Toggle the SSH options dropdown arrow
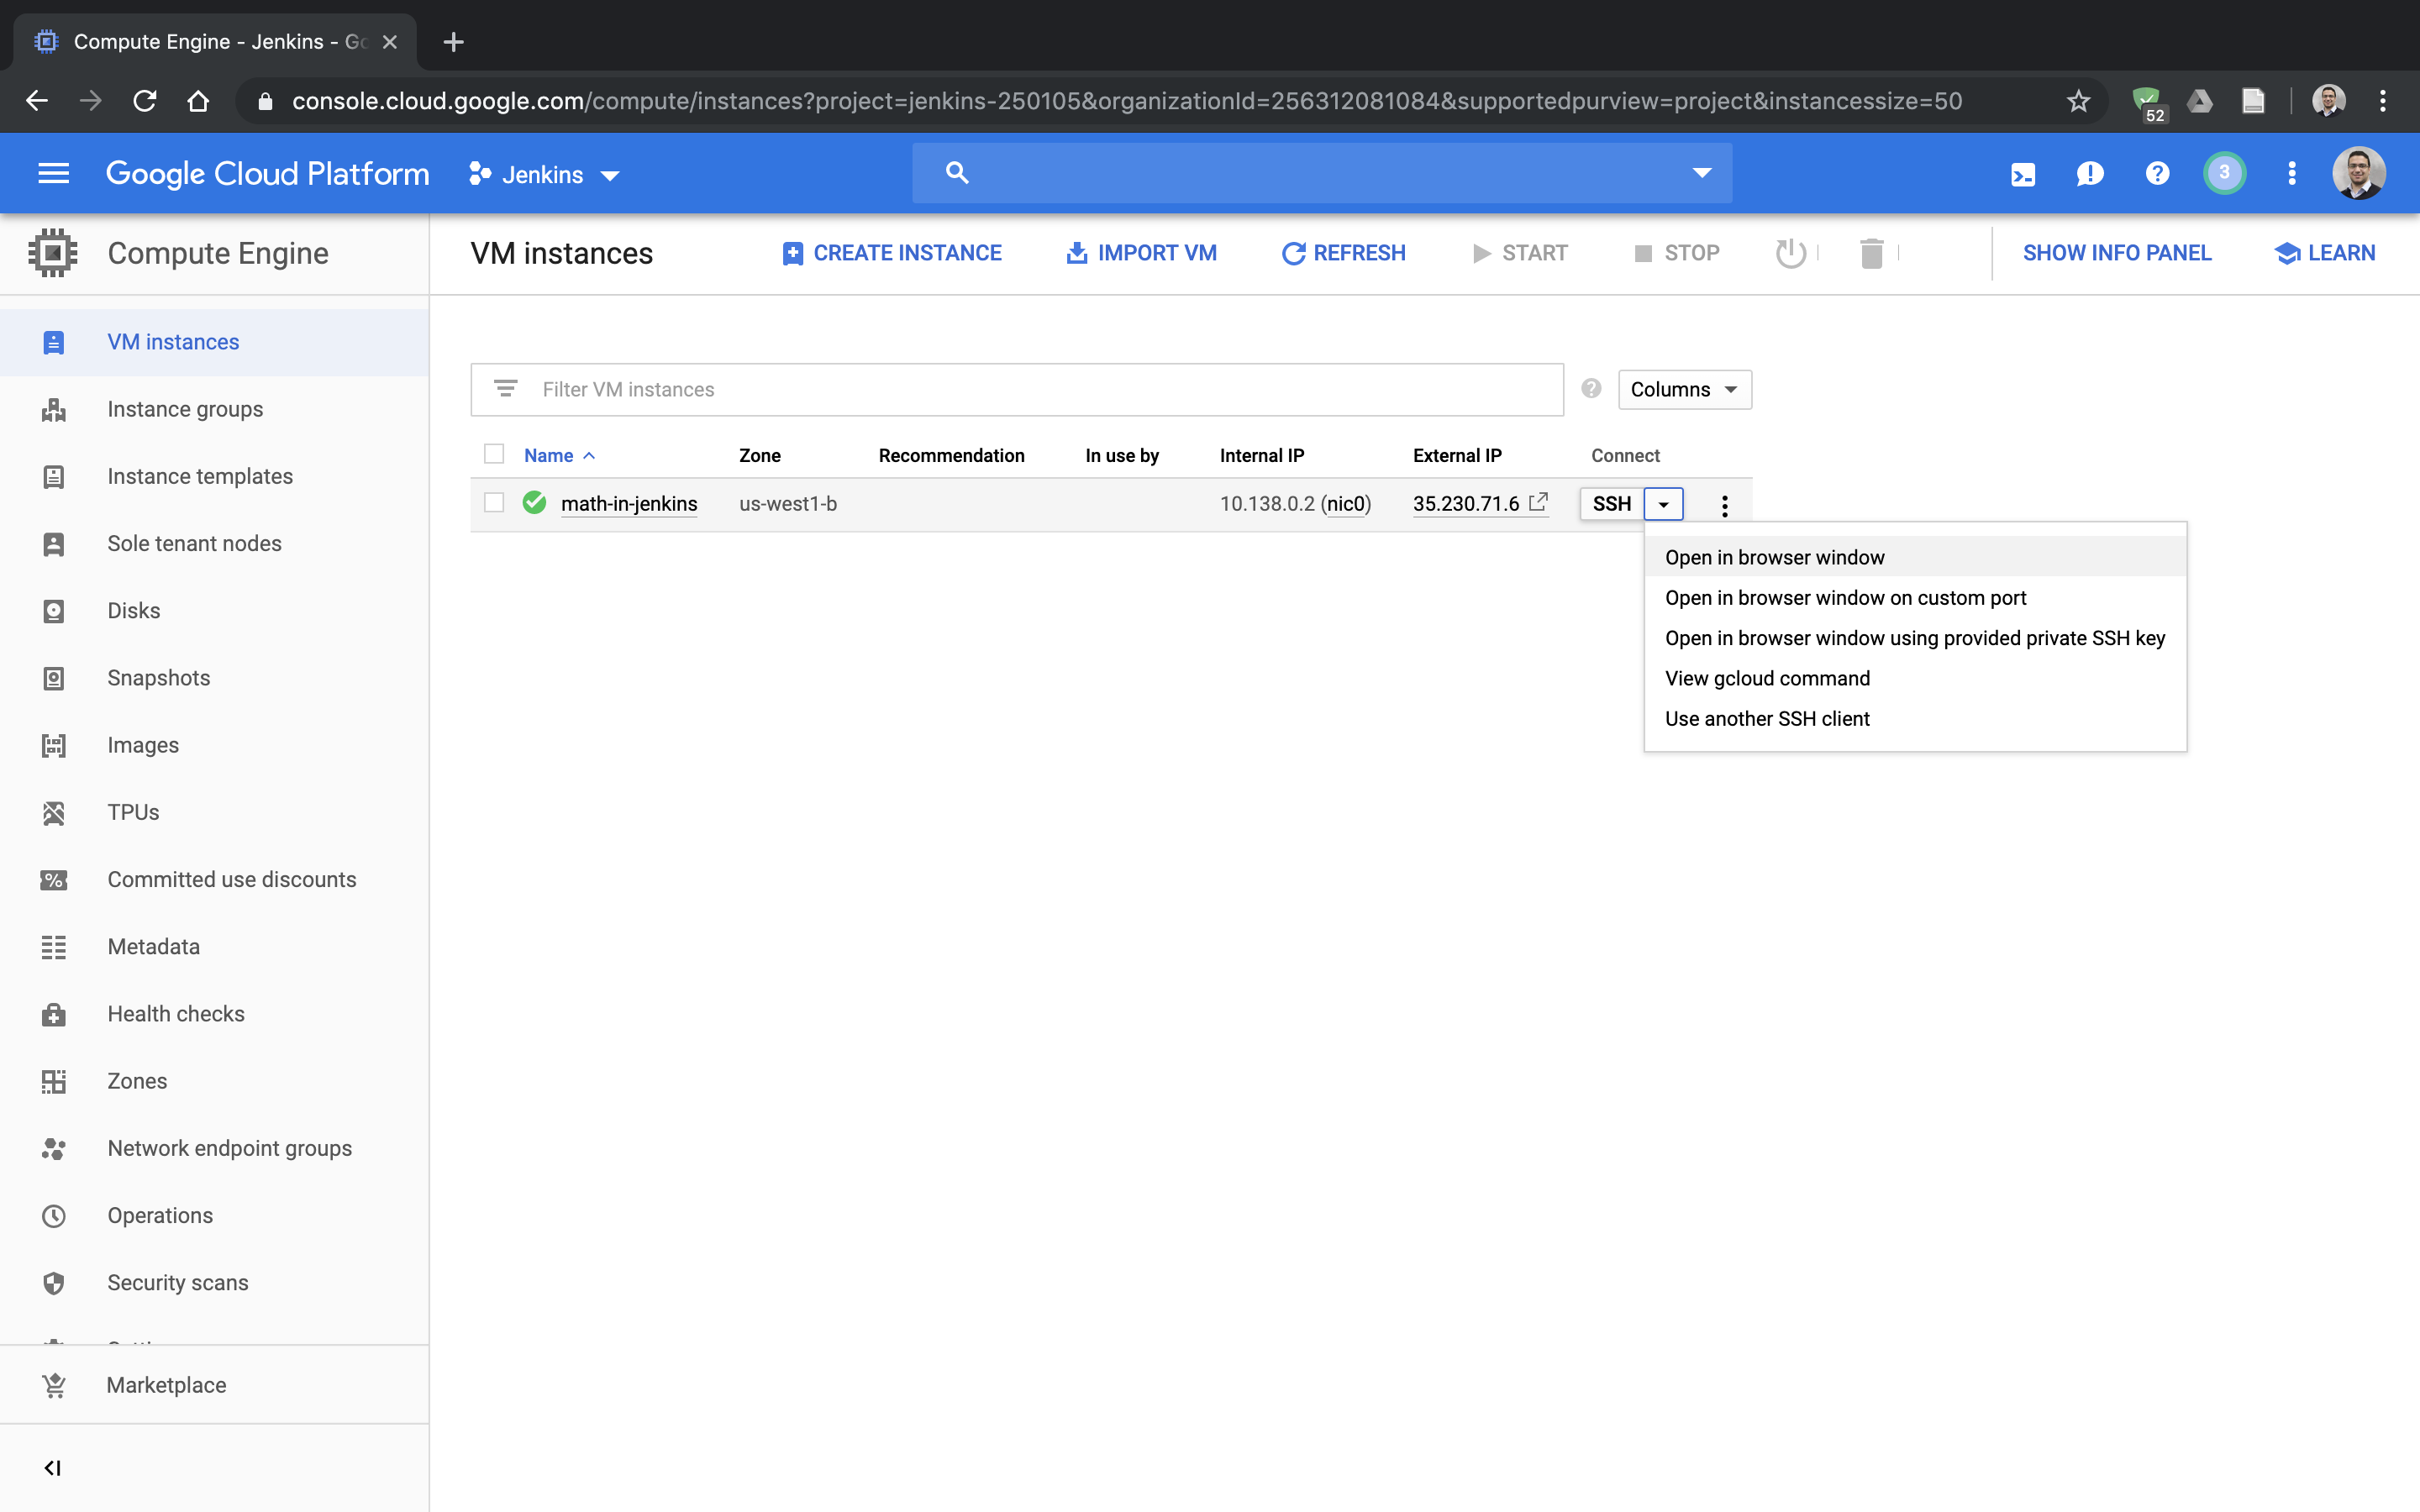The height and width of the screenshot is (1512, 2420). tap(1663, 504)
